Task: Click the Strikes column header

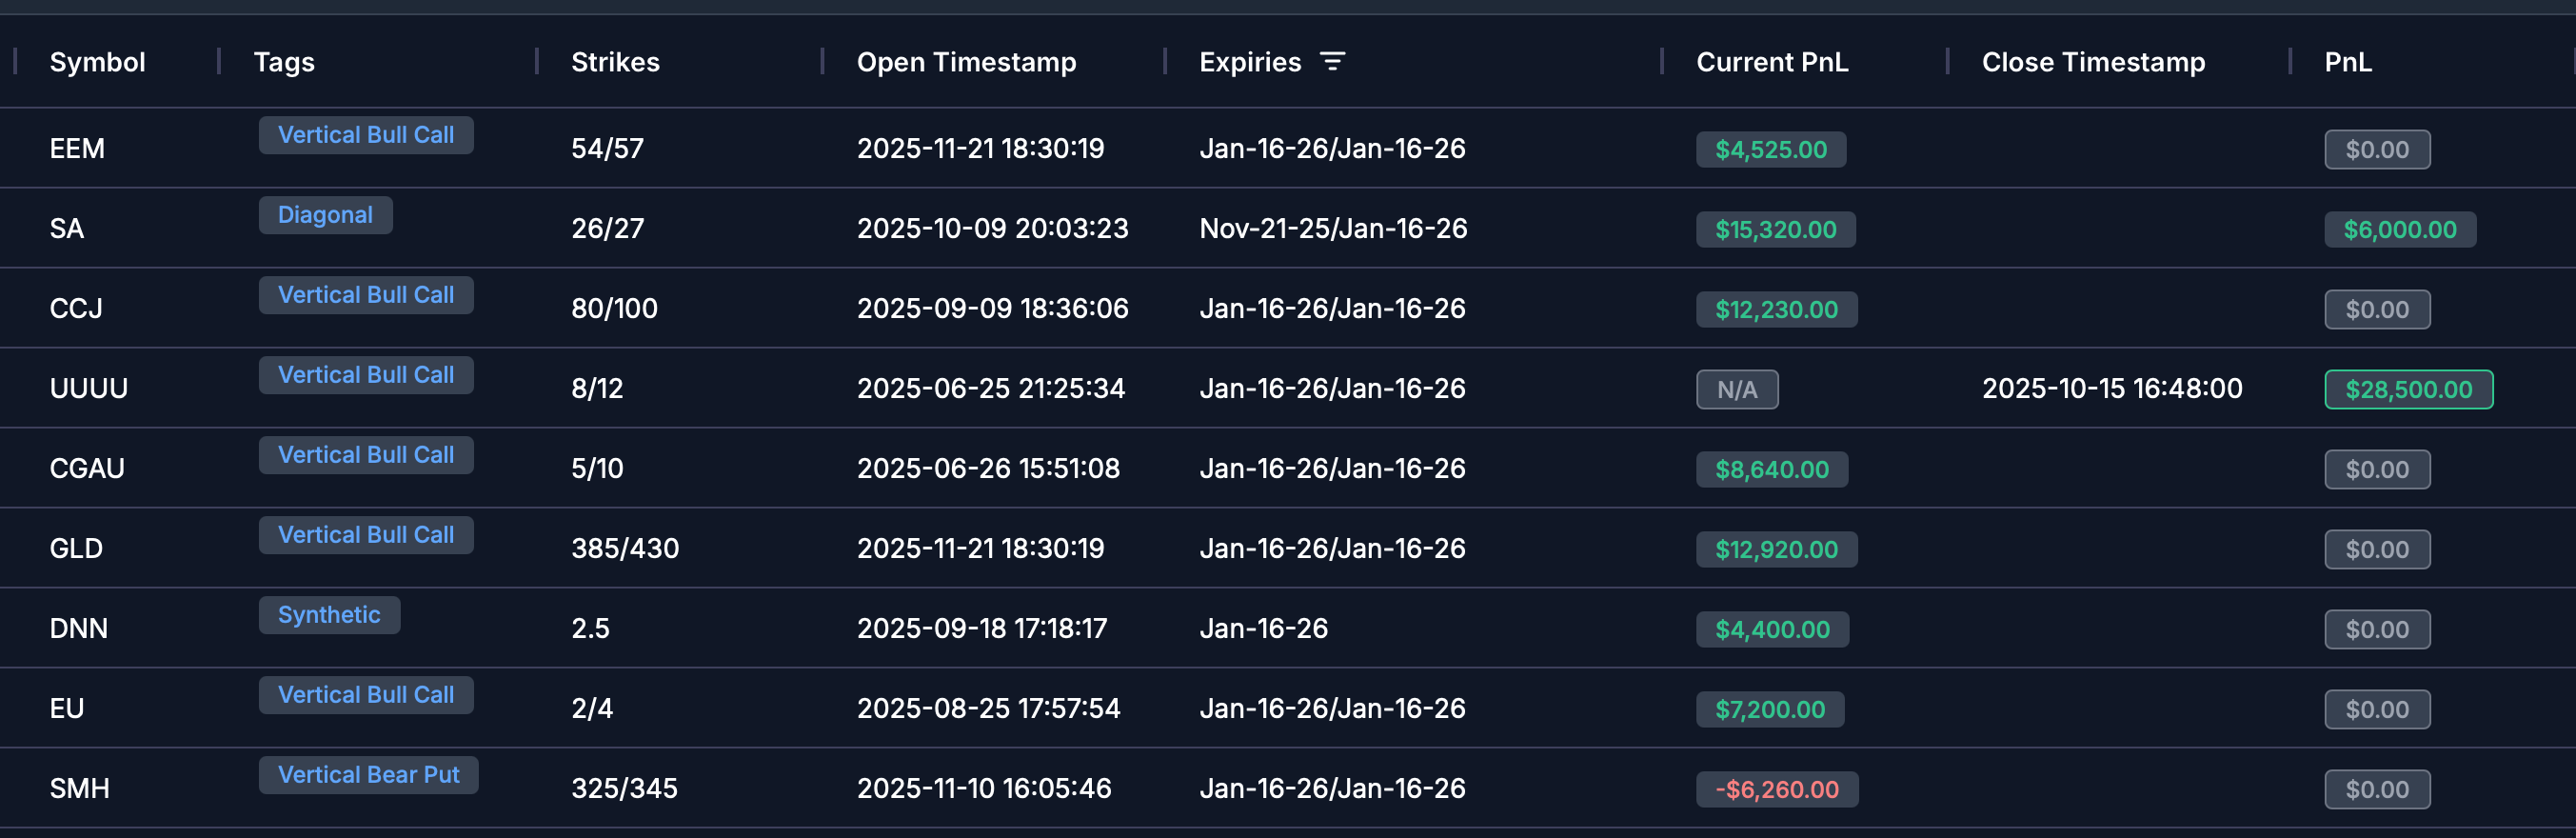Action: pyautogui.click(x=615, y=62)
